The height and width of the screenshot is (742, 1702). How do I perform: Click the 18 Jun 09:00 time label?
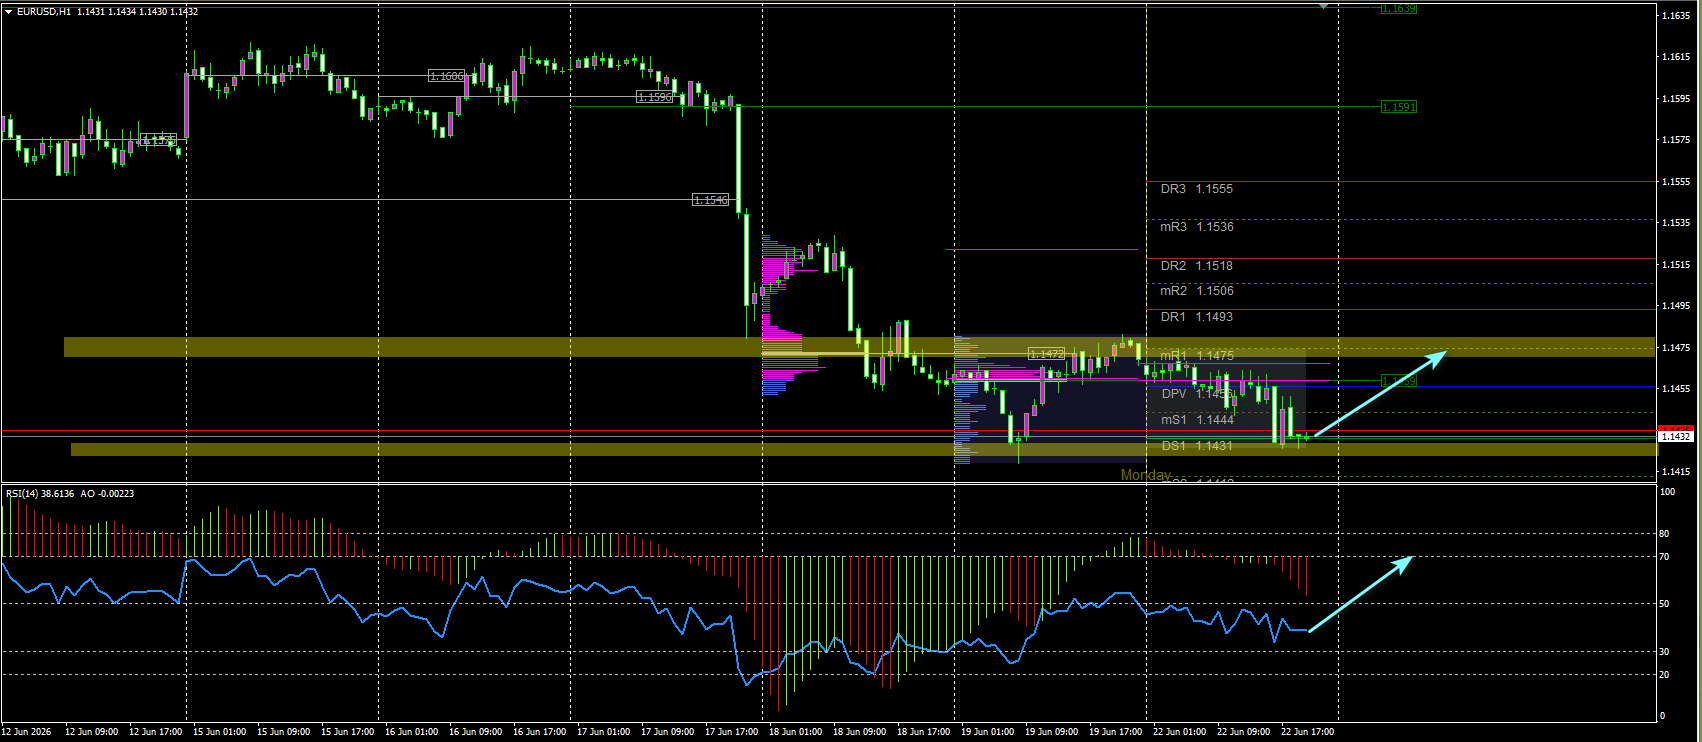(859, 732)
